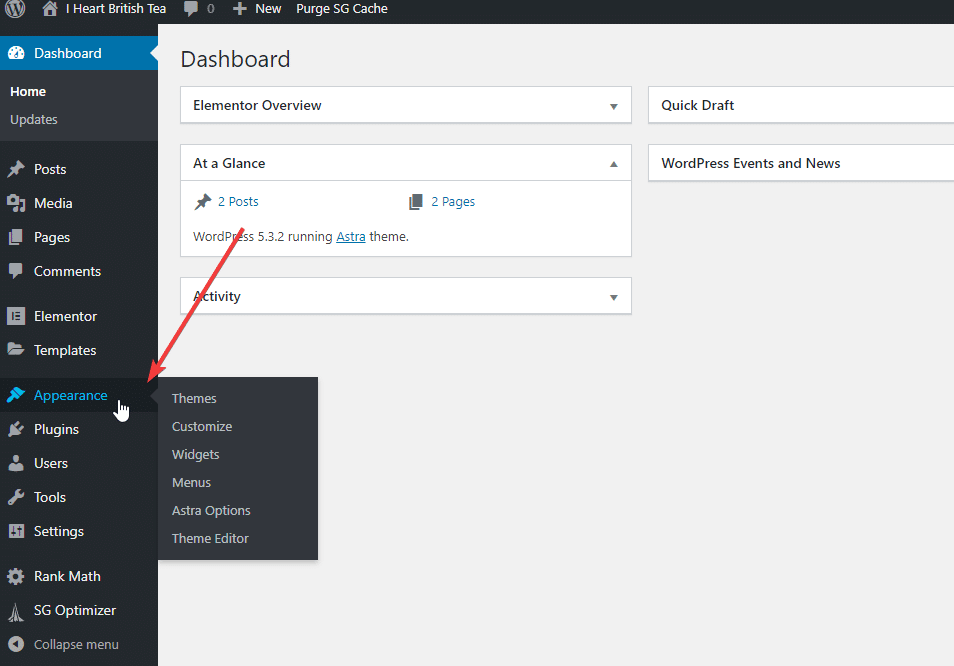Click the At a Glance heading text

click(229, 163)
